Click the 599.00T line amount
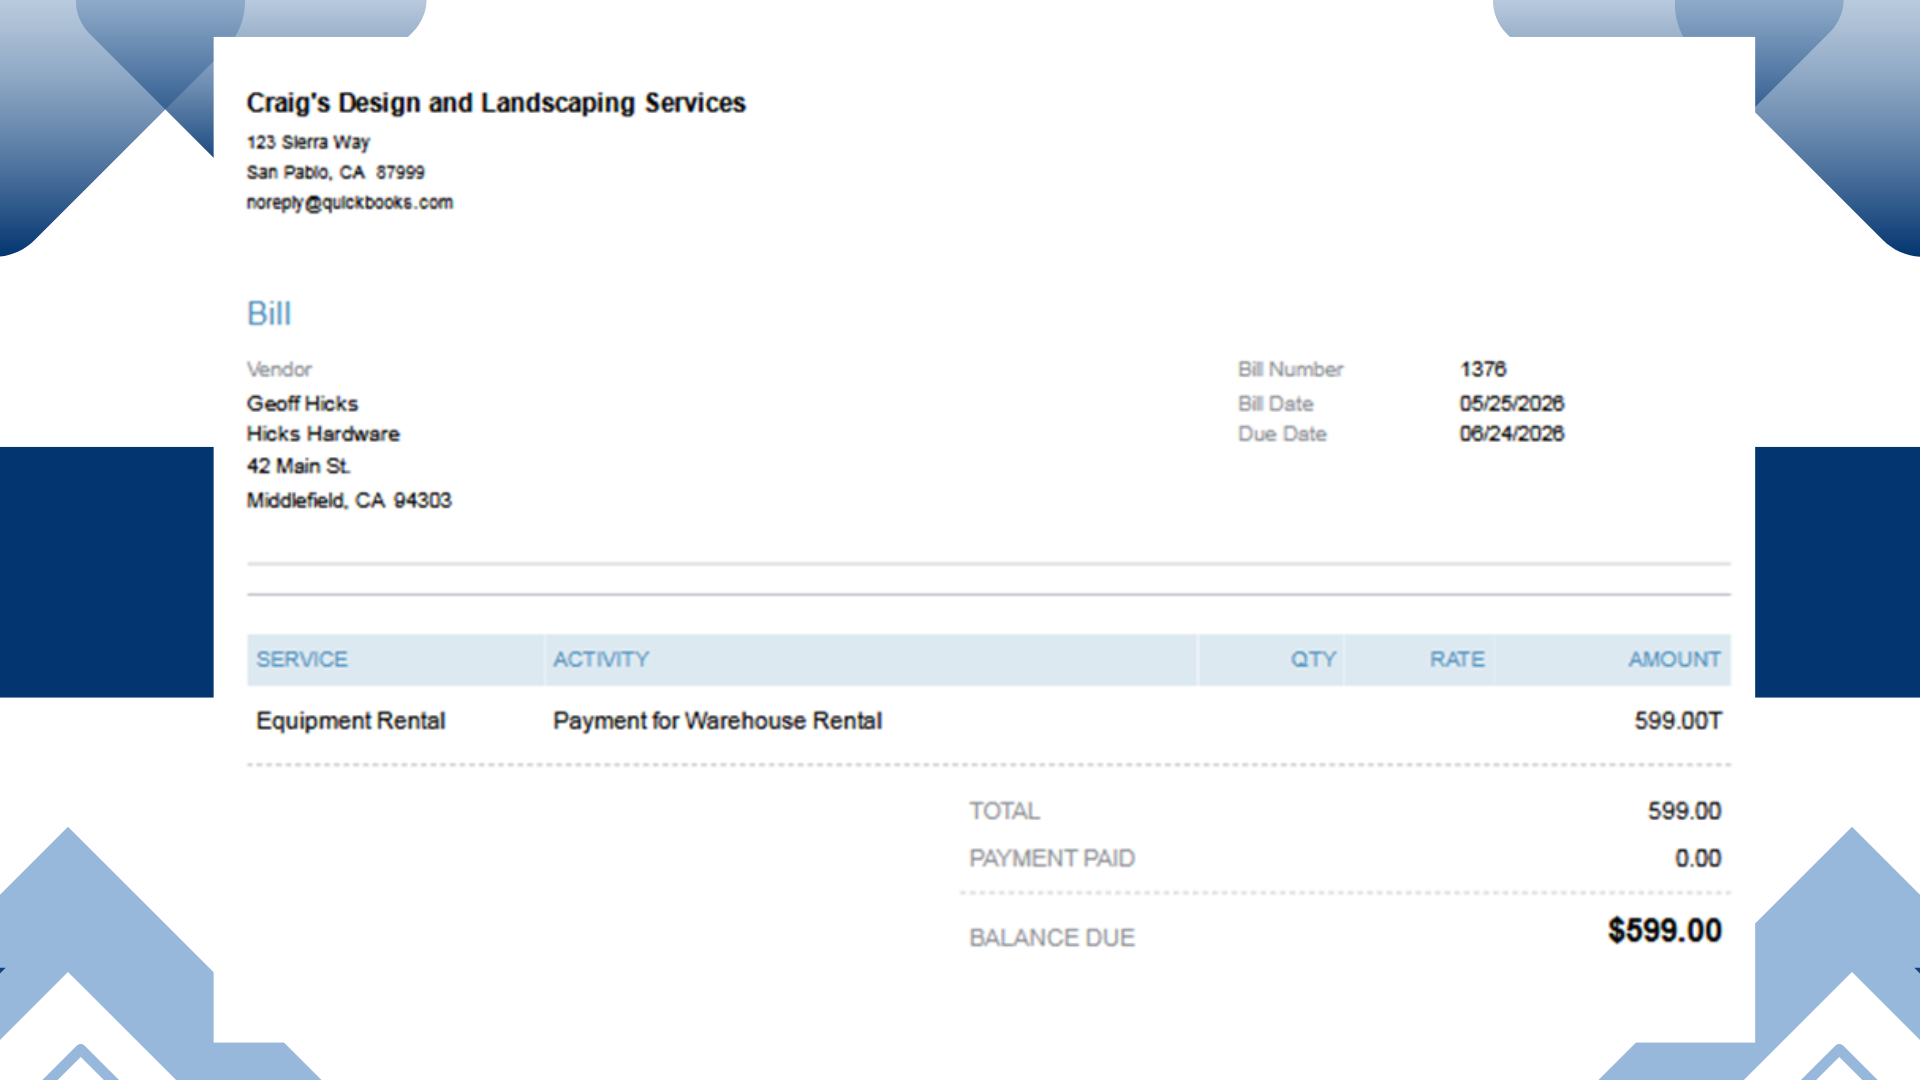 (x=1678, y=721)
